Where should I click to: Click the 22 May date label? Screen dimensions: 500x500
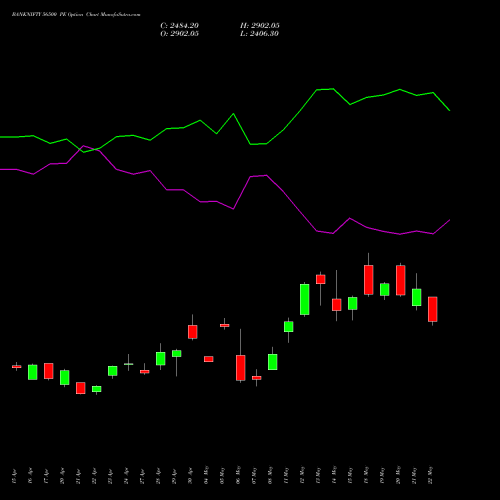tap(430, 475)
